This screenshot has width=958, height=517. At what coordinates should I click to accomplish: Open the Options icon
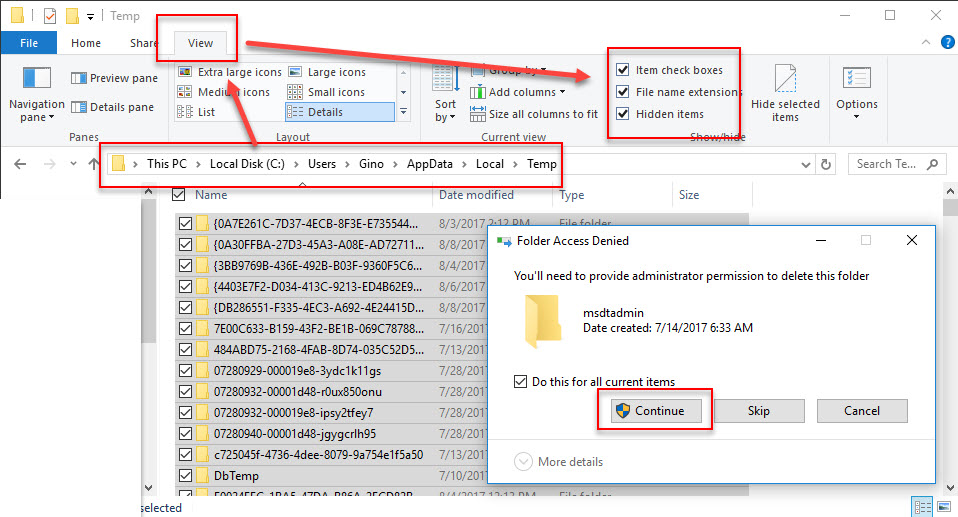856,93
